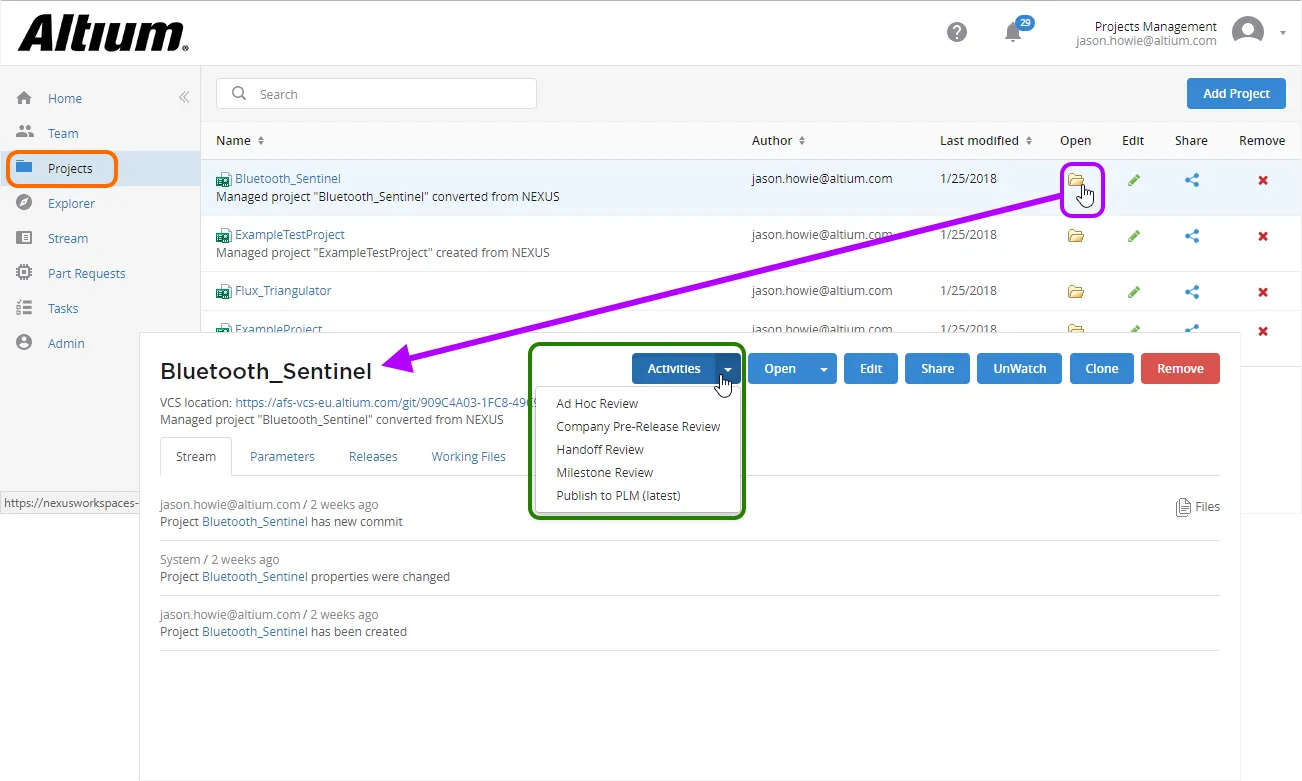The width and height of the screenshot is (1302, 781).
Task: Click the Altium logo
Action: (x=103, y=33)
